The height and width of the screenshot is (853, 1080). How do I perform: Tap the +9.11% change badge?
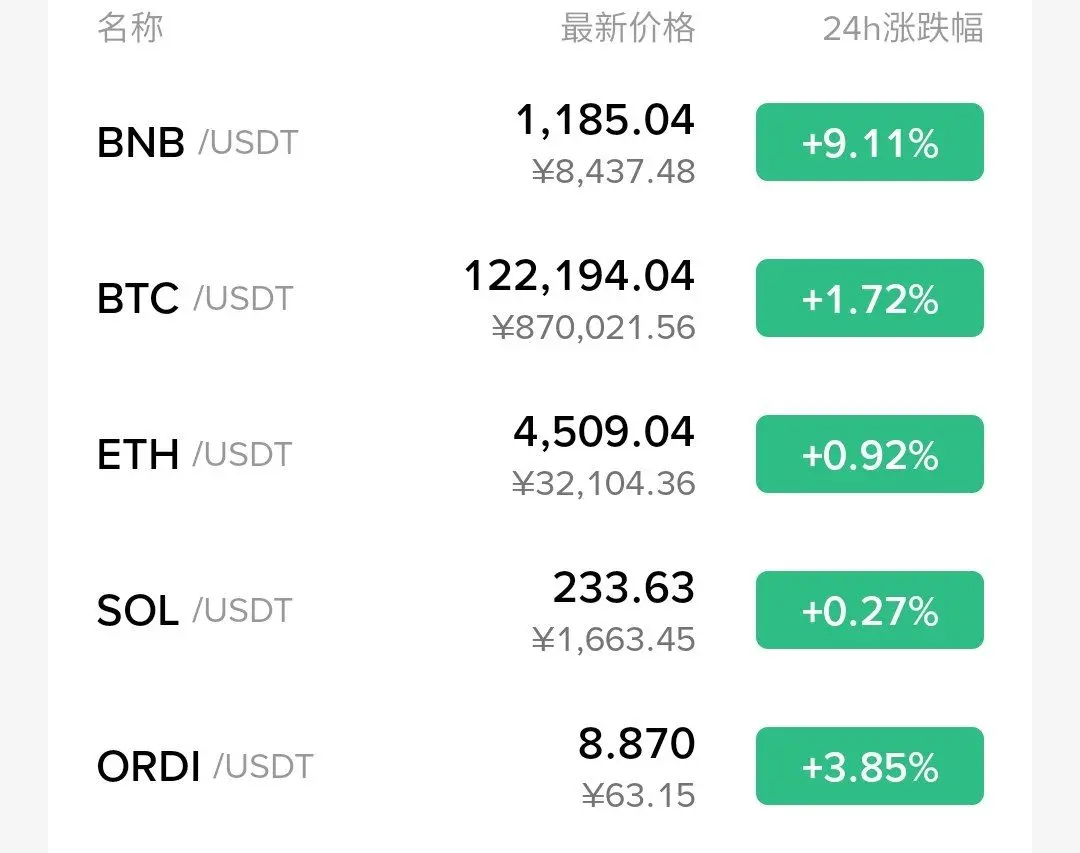click(869, 143)
